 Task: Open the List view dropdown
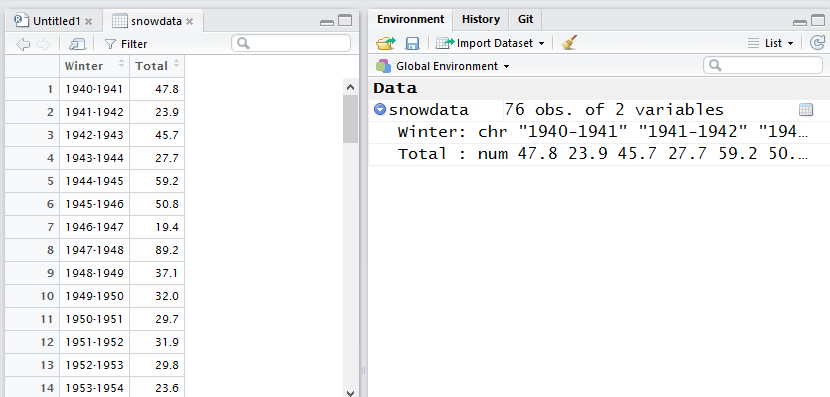pos(770,43)
